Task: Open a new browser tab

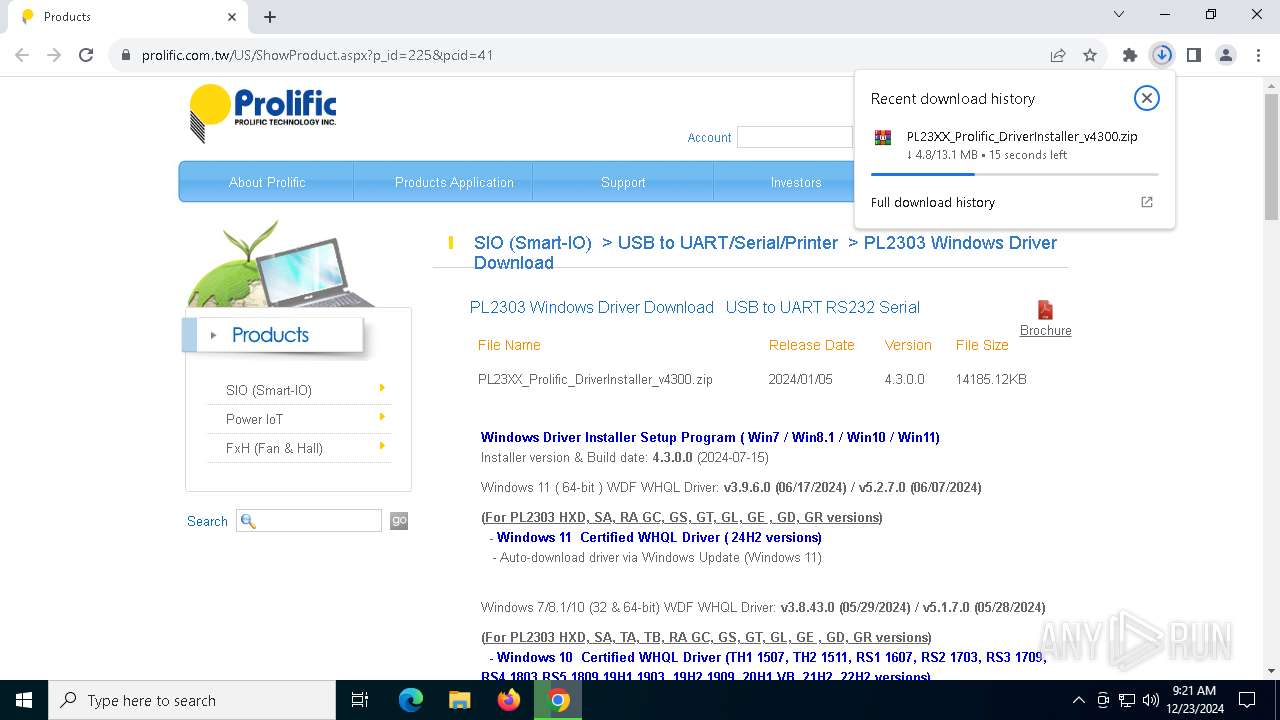Action: (x=270, y=16)
